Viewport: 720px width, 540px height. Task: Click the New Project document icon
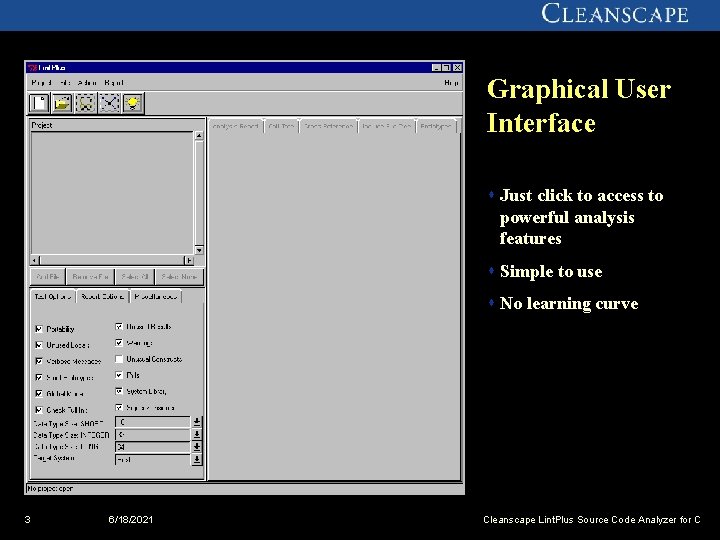pos(39,103)
